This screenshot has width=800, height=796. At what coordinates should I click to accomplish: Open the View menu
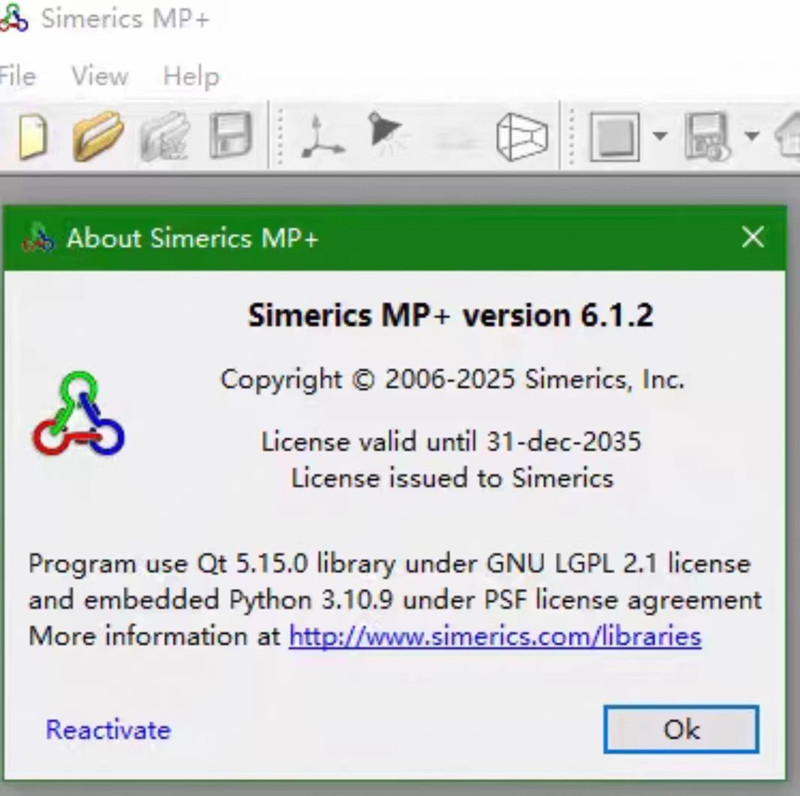tap(99, 76)
